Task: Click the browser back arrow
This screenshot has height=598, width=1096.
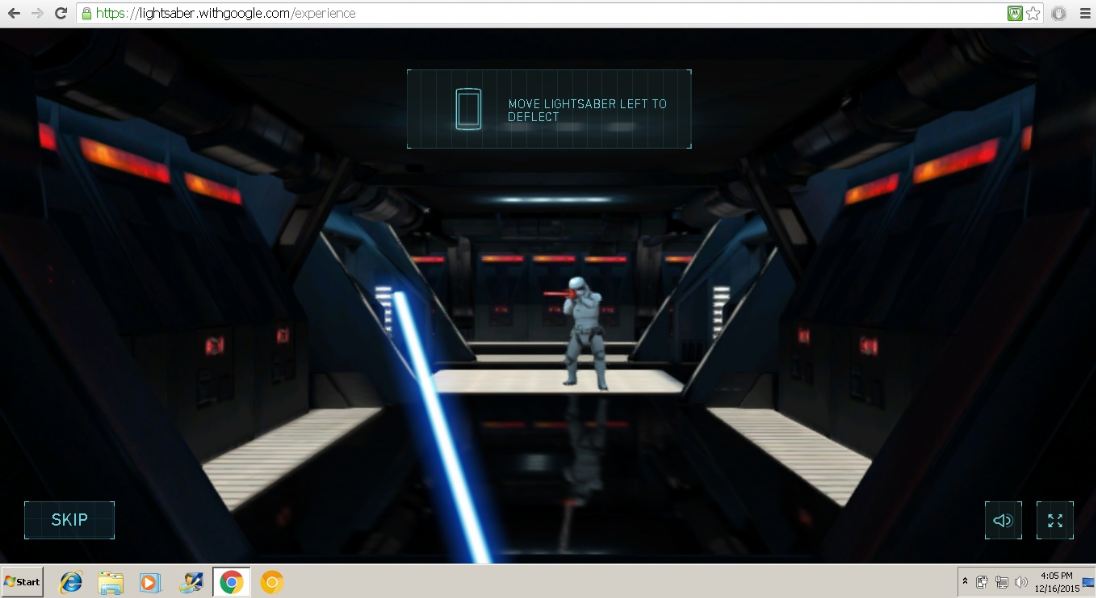Action: (14, 14)
